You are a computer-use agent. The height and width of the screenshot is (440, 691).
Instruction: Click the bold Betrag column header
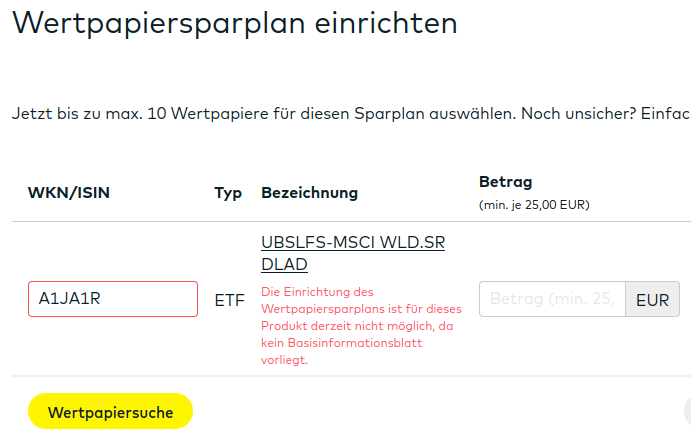tap(506, 182)
